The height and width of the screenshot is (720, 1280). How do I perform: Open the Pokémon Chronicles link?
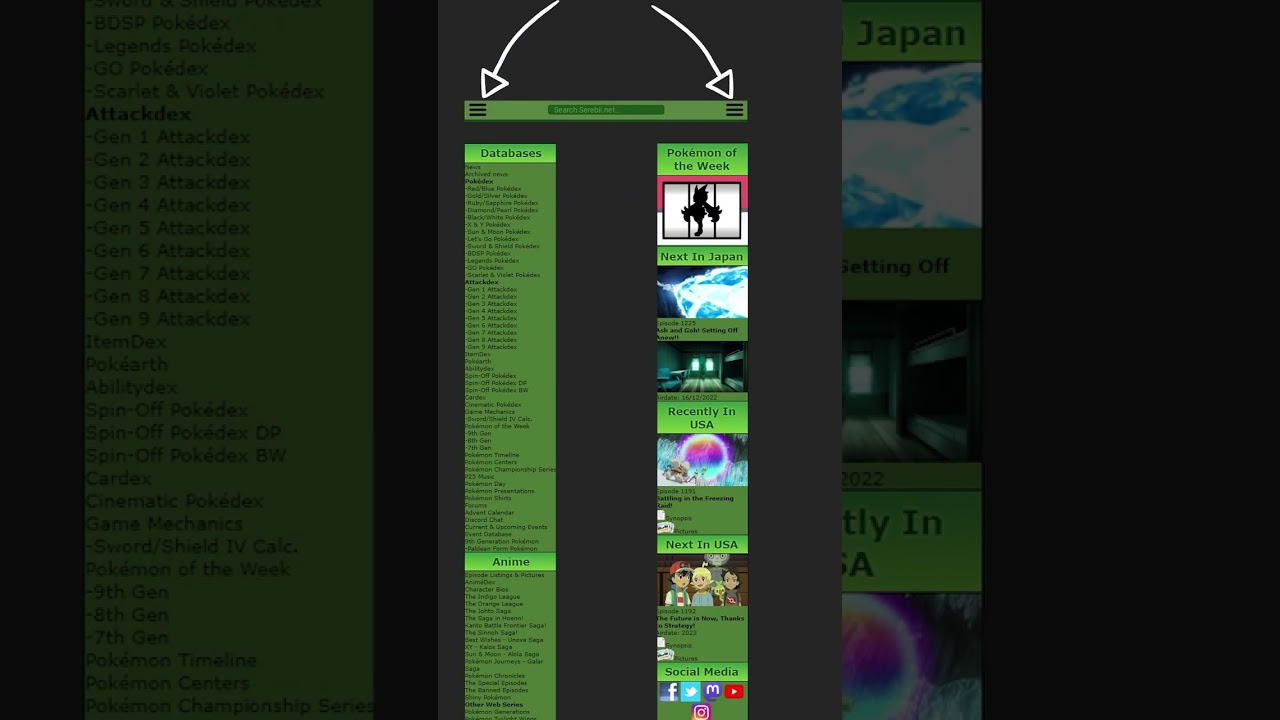tap(495, 676)
